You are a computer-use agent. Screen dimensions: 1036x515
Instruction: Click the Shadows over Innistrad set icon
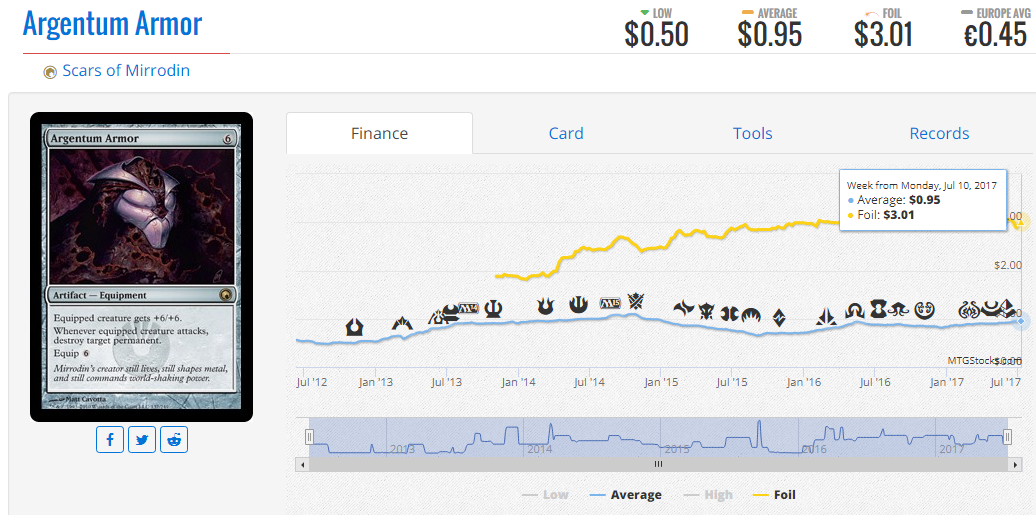click(855, 311)
